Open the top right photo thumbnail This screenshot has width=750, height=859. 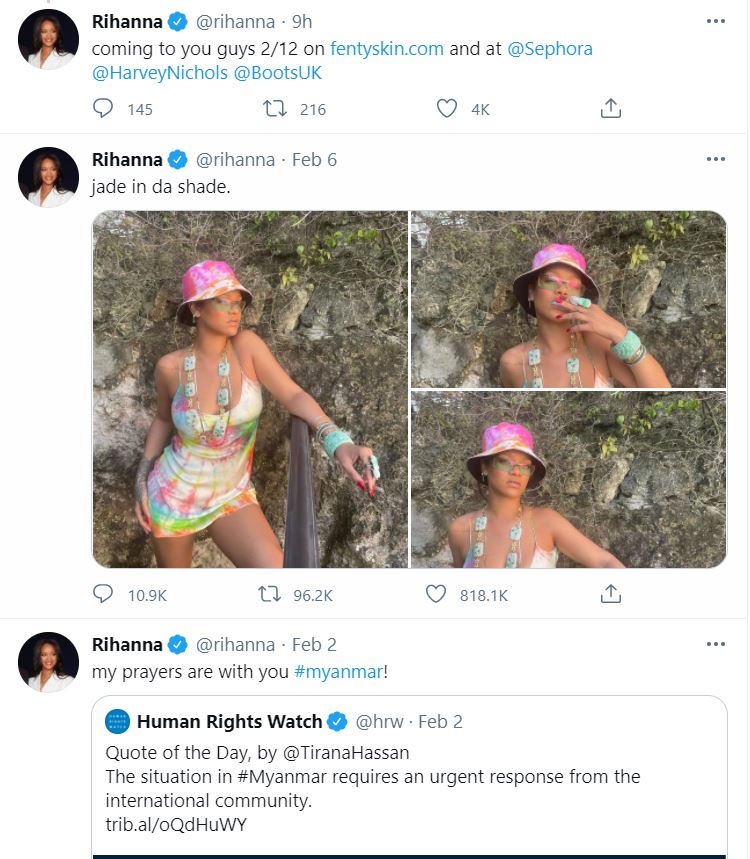(569, 300)
